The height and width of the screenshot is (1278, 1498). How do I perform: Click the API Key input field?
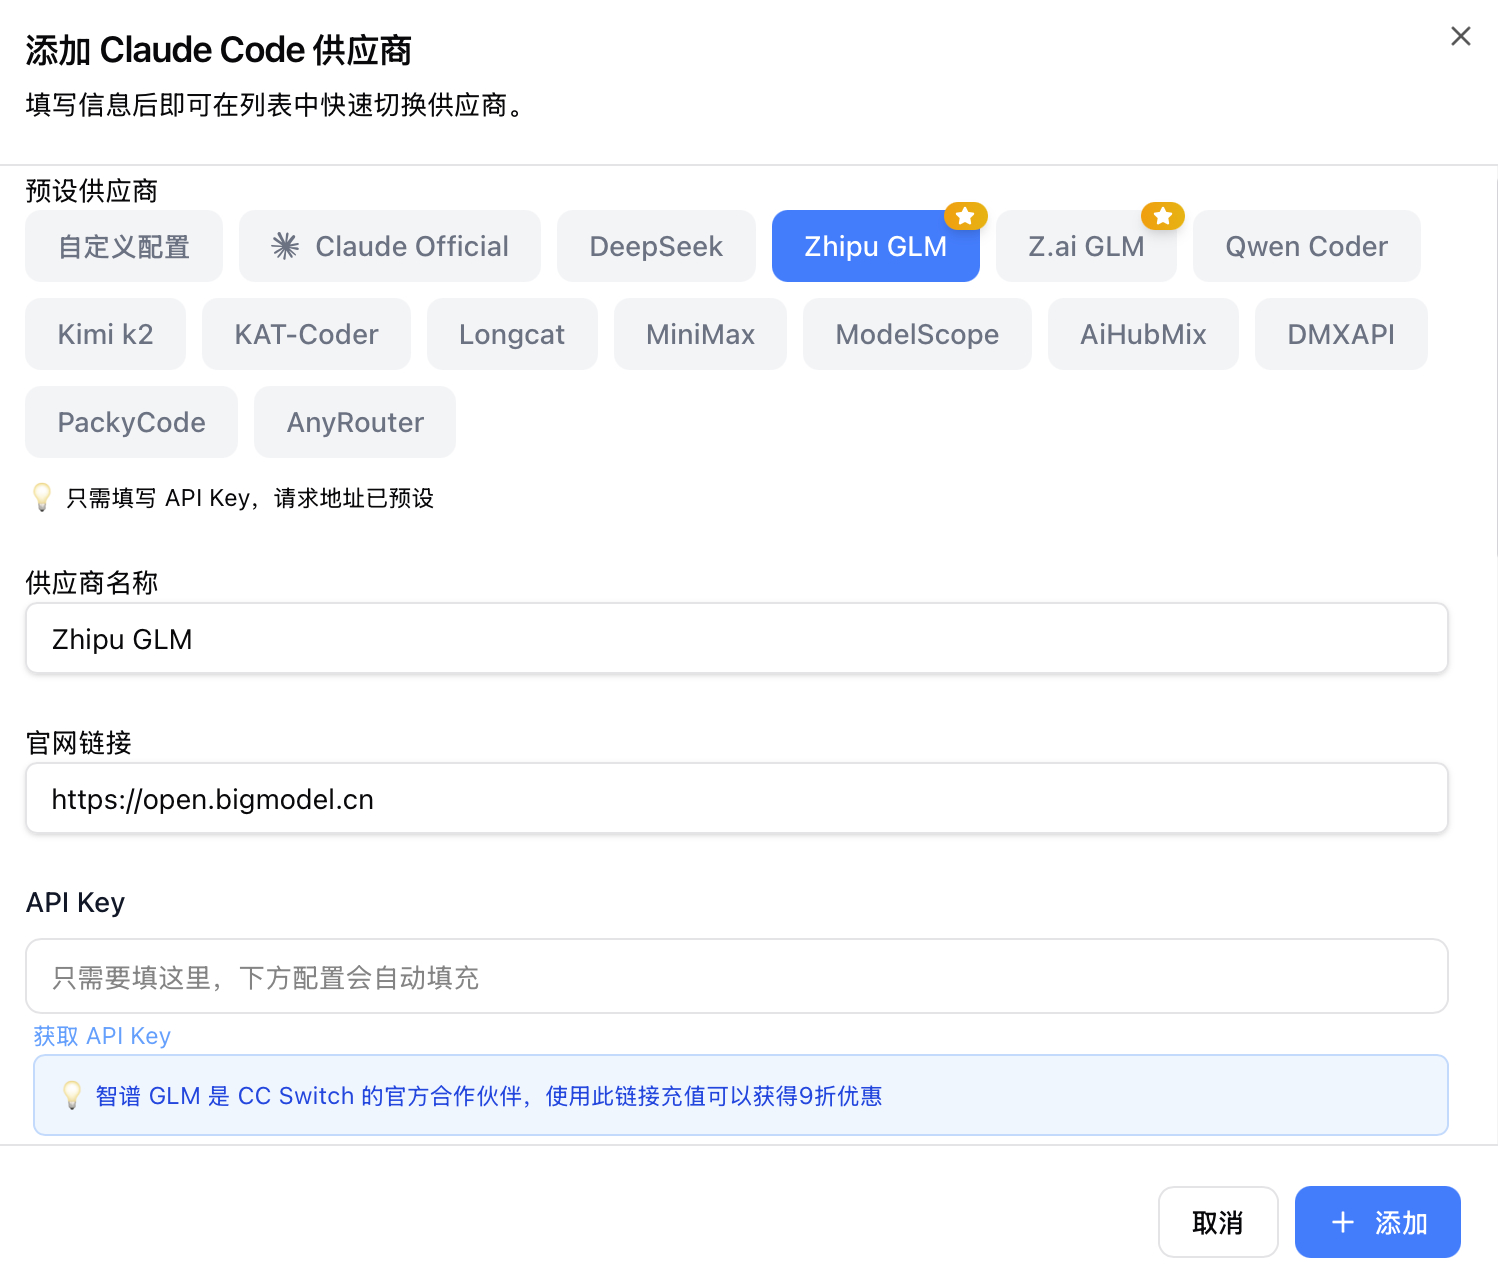(736, 976)
